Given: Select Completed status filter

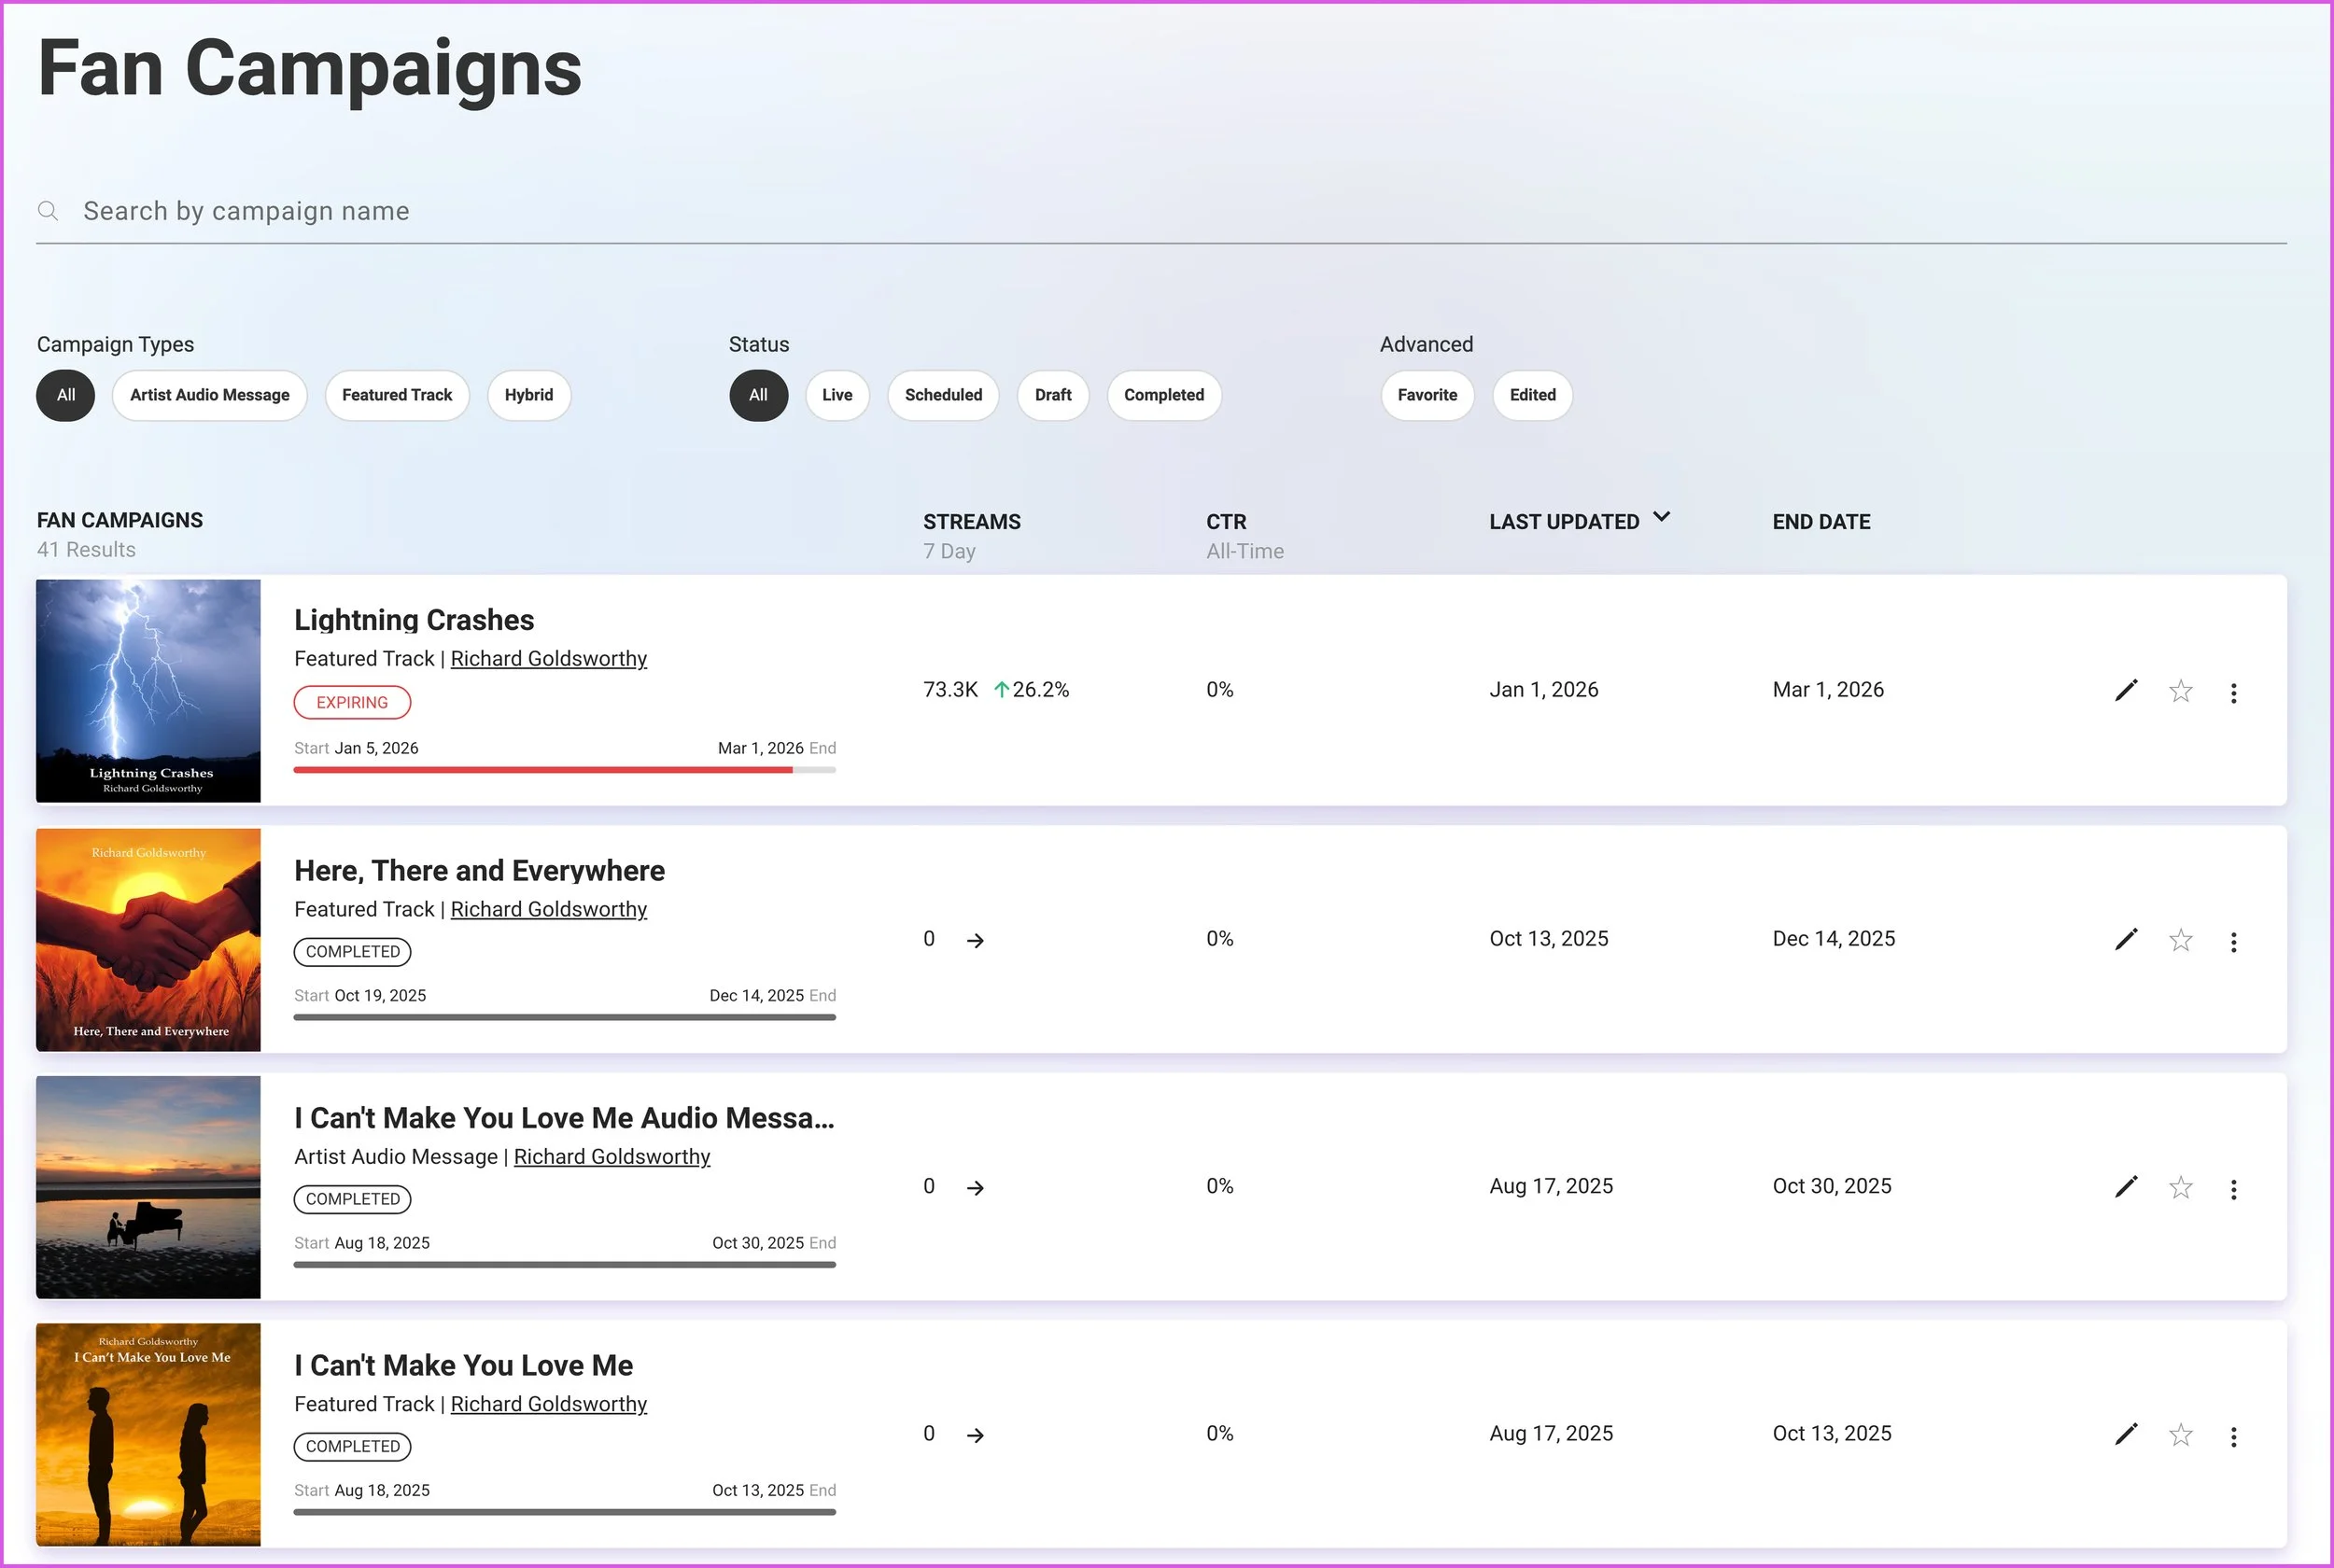Looking at the screenshot, I should [x=1163, y=395].
